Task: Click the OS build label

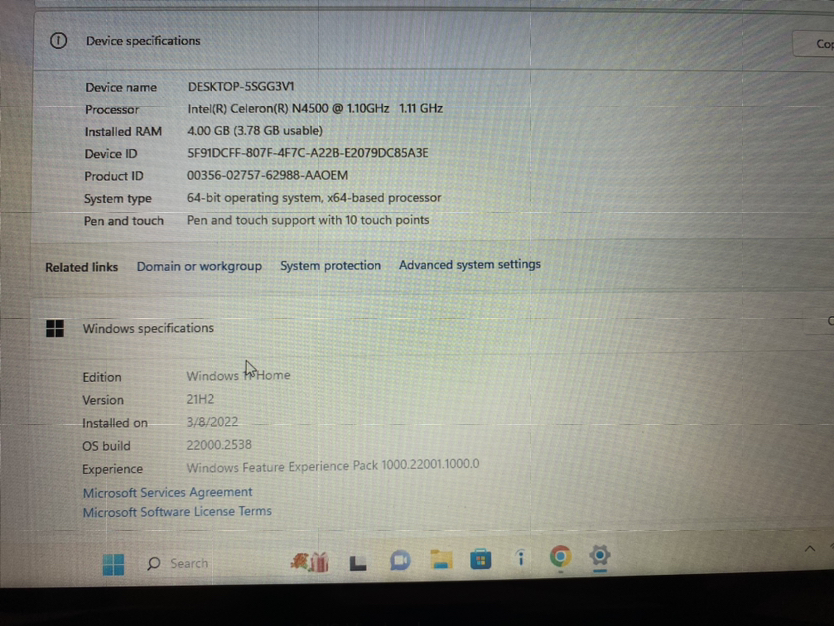Action: 106,446
